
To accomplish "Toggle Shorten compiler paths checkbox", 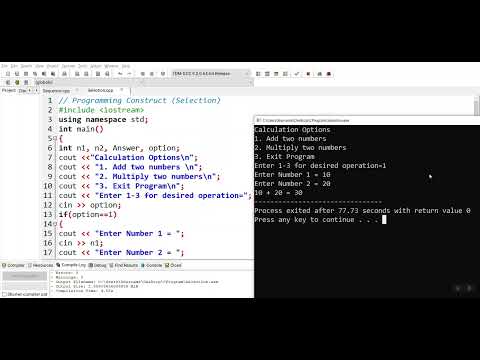I will click(4, 294).
